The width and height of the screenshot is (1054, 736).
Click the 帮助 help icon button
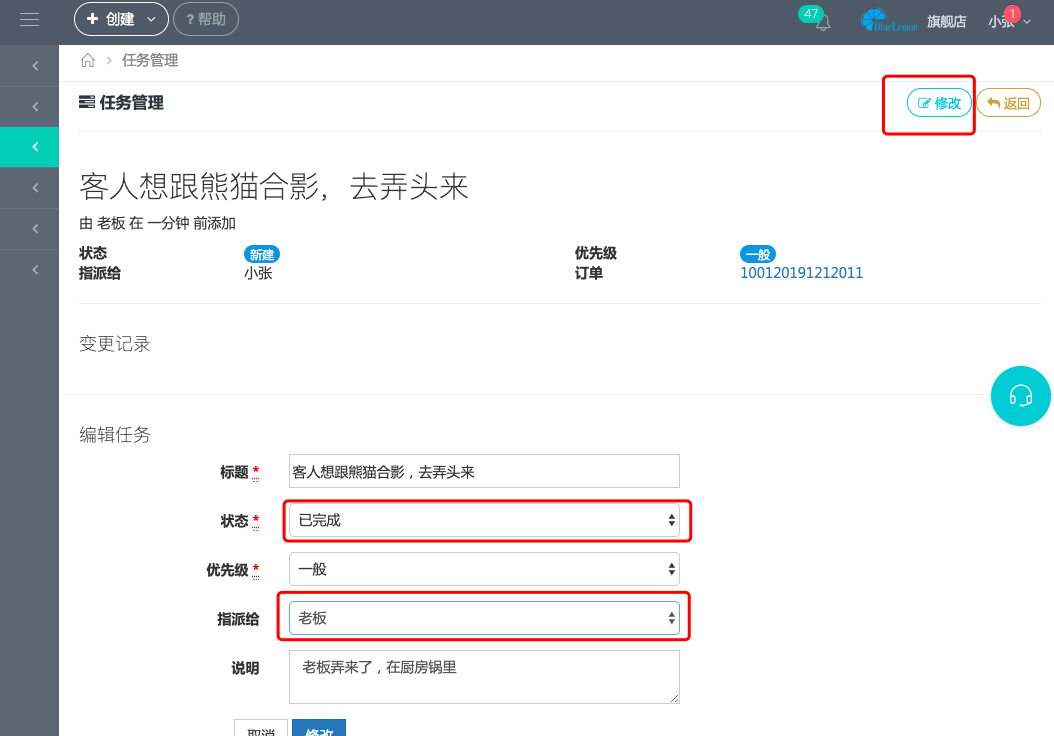(205, 18)
